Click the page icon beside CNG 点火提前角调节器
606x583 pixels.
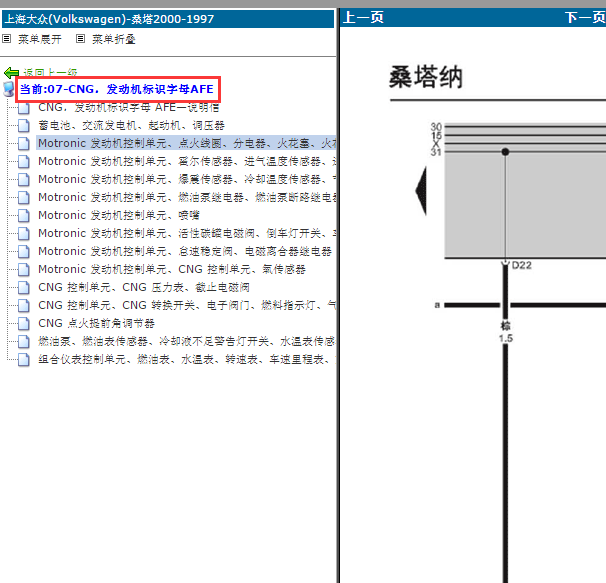click(x=24, y=323)
